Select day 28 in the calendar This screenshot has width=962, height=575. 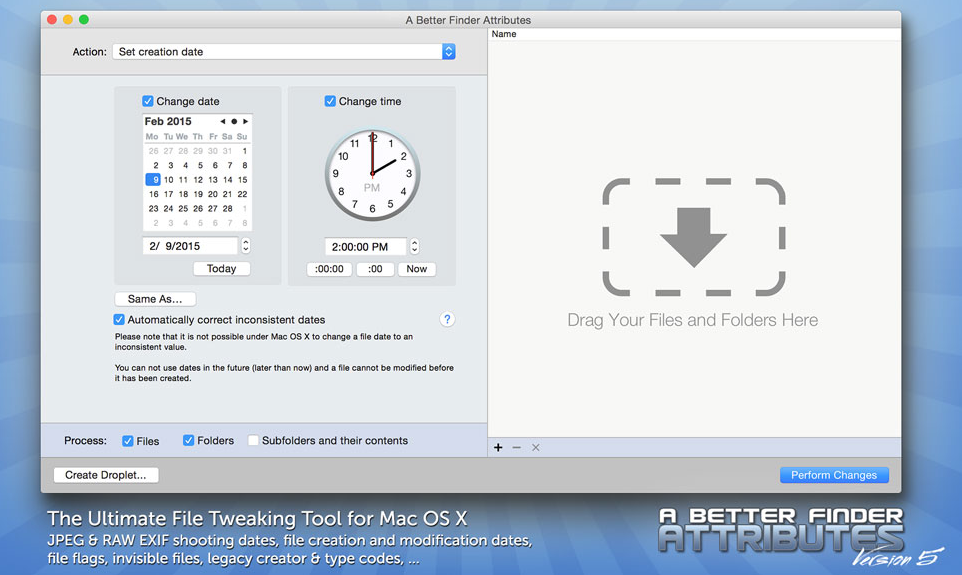[228, 209]
